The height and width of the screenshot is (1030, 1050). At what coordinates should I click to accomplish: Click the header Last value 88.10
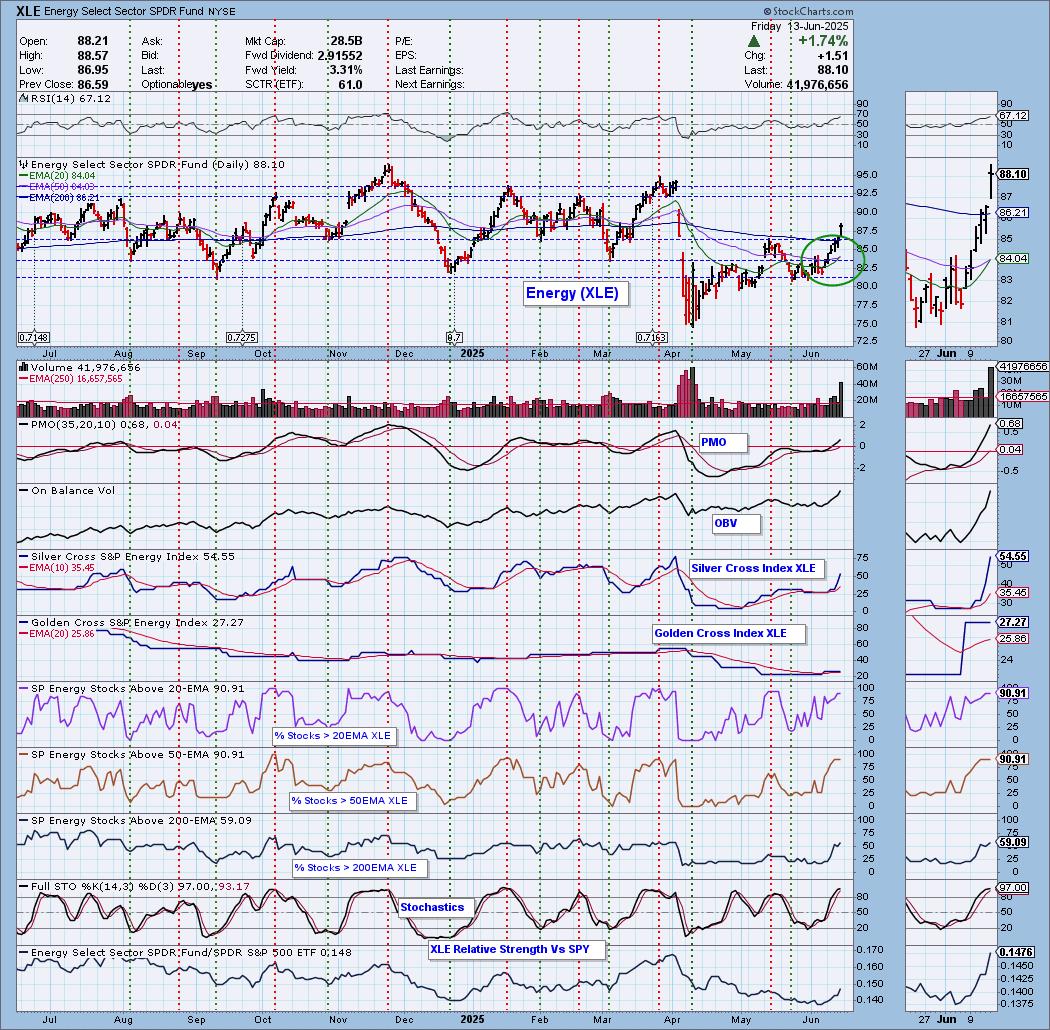click(x=833, y=70)
